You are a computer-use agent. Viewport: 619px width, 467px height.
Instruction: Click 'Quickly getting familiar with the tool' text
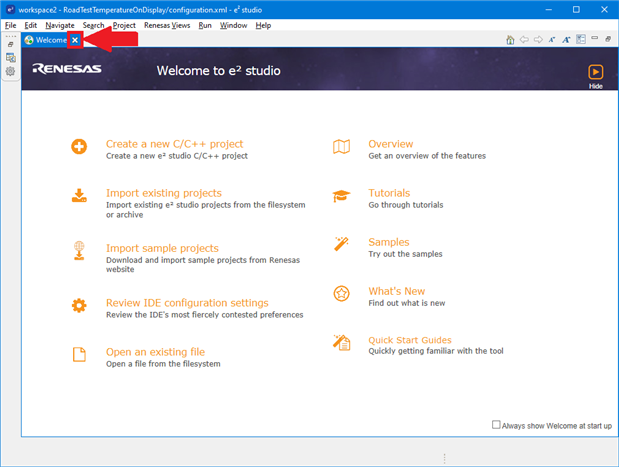(436, 351)
